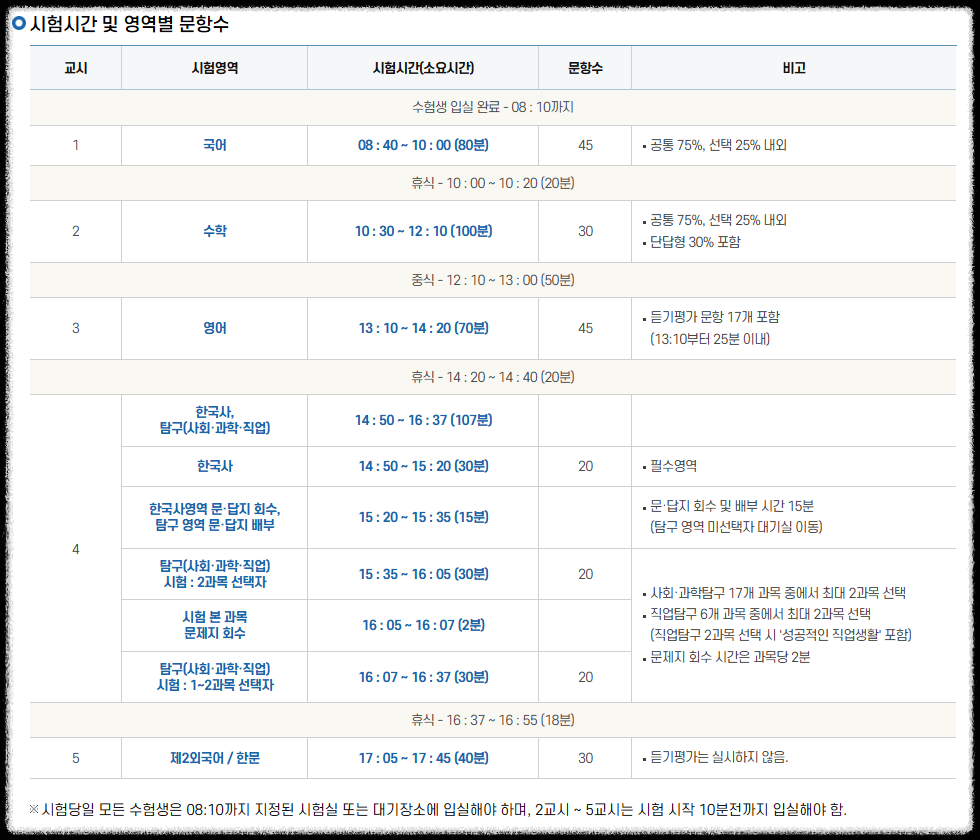Click the period number '4' cell
This screenshot has width=980, height=840.
coord(76,549)
